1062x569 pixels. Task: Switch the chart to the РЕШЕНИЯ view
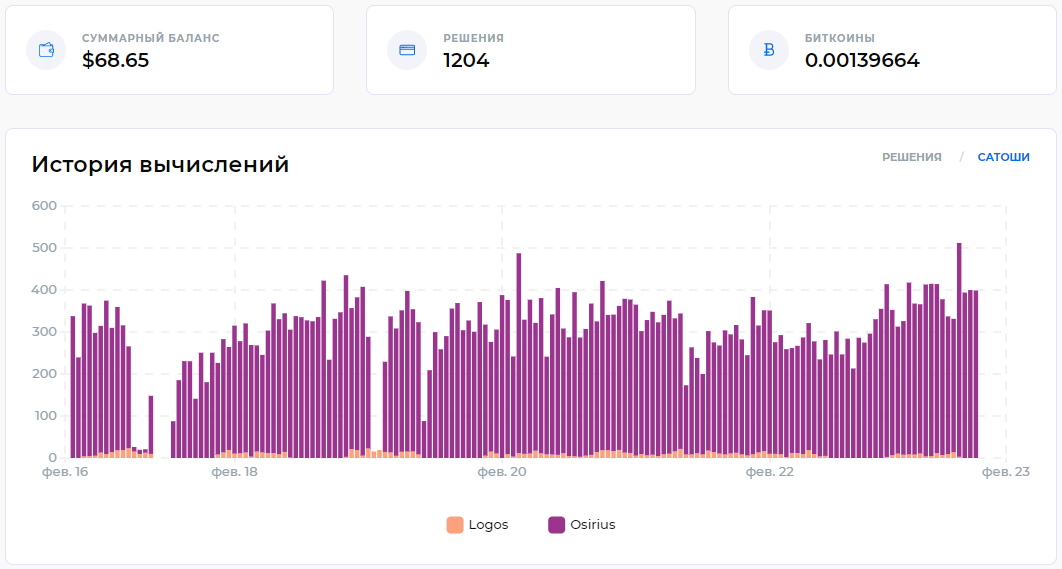(911, 157)
